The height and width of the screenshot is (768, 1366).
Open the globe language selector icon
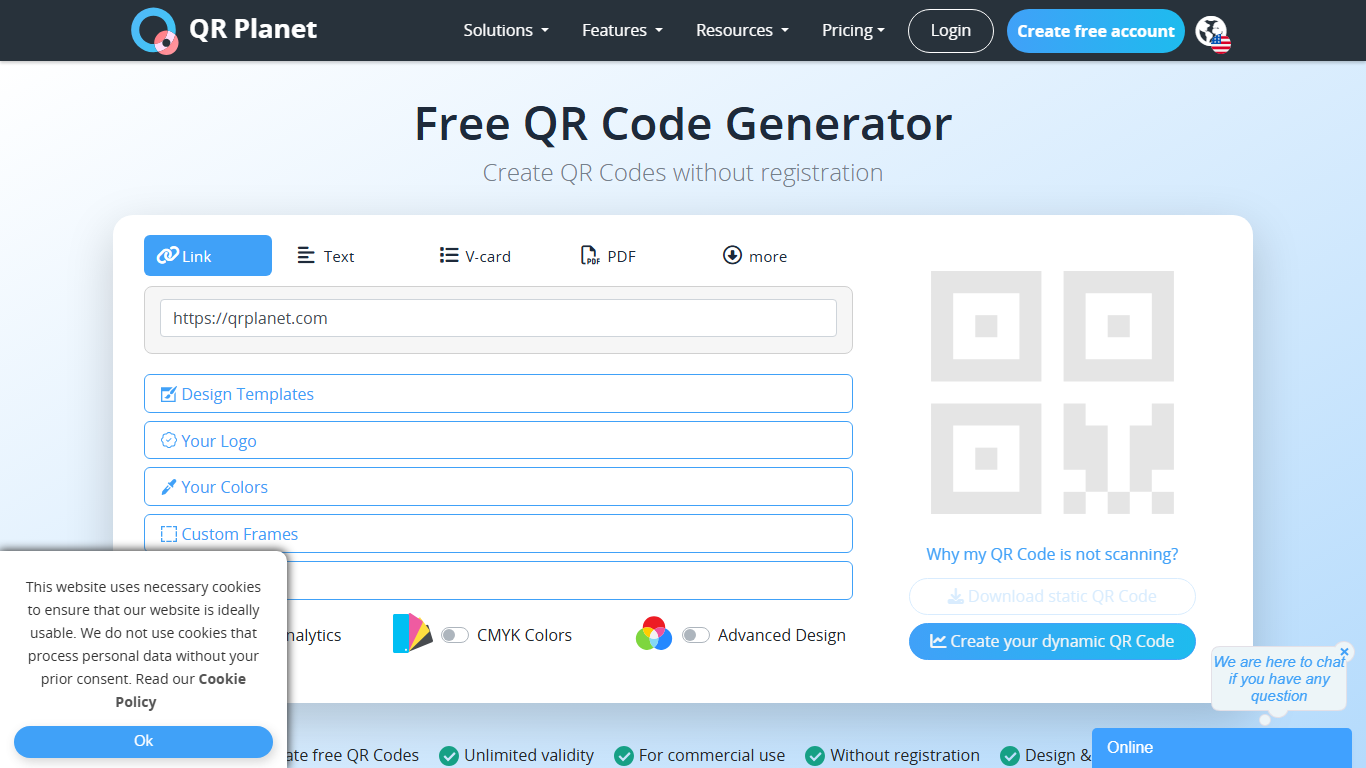(x=1213, y=33)
